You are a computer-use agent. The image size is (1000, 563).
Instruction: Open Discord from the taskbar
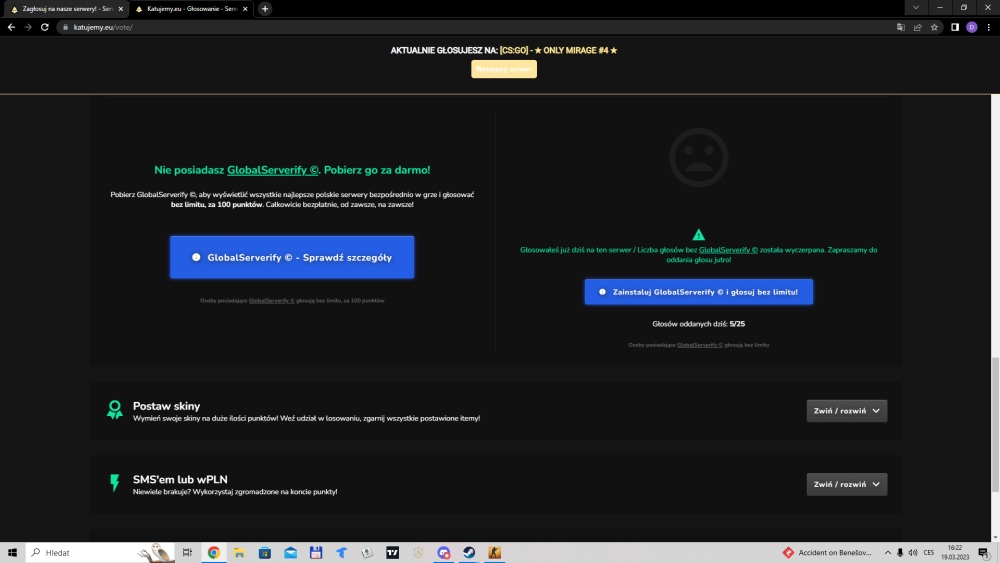(444, 553)
